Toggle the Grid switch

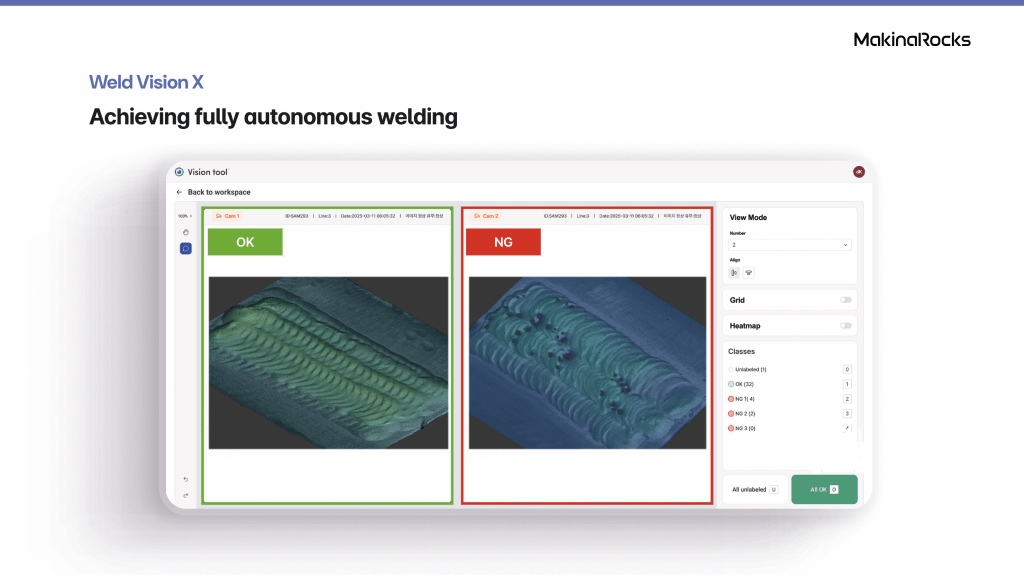(846, 300)
